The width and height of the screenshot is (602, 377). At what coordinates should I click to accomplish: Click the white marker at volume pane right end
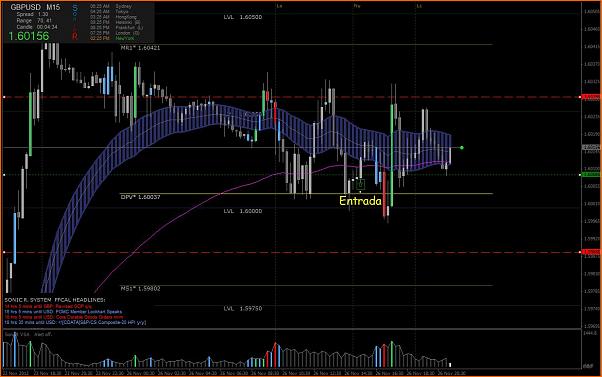coord(450,365)
